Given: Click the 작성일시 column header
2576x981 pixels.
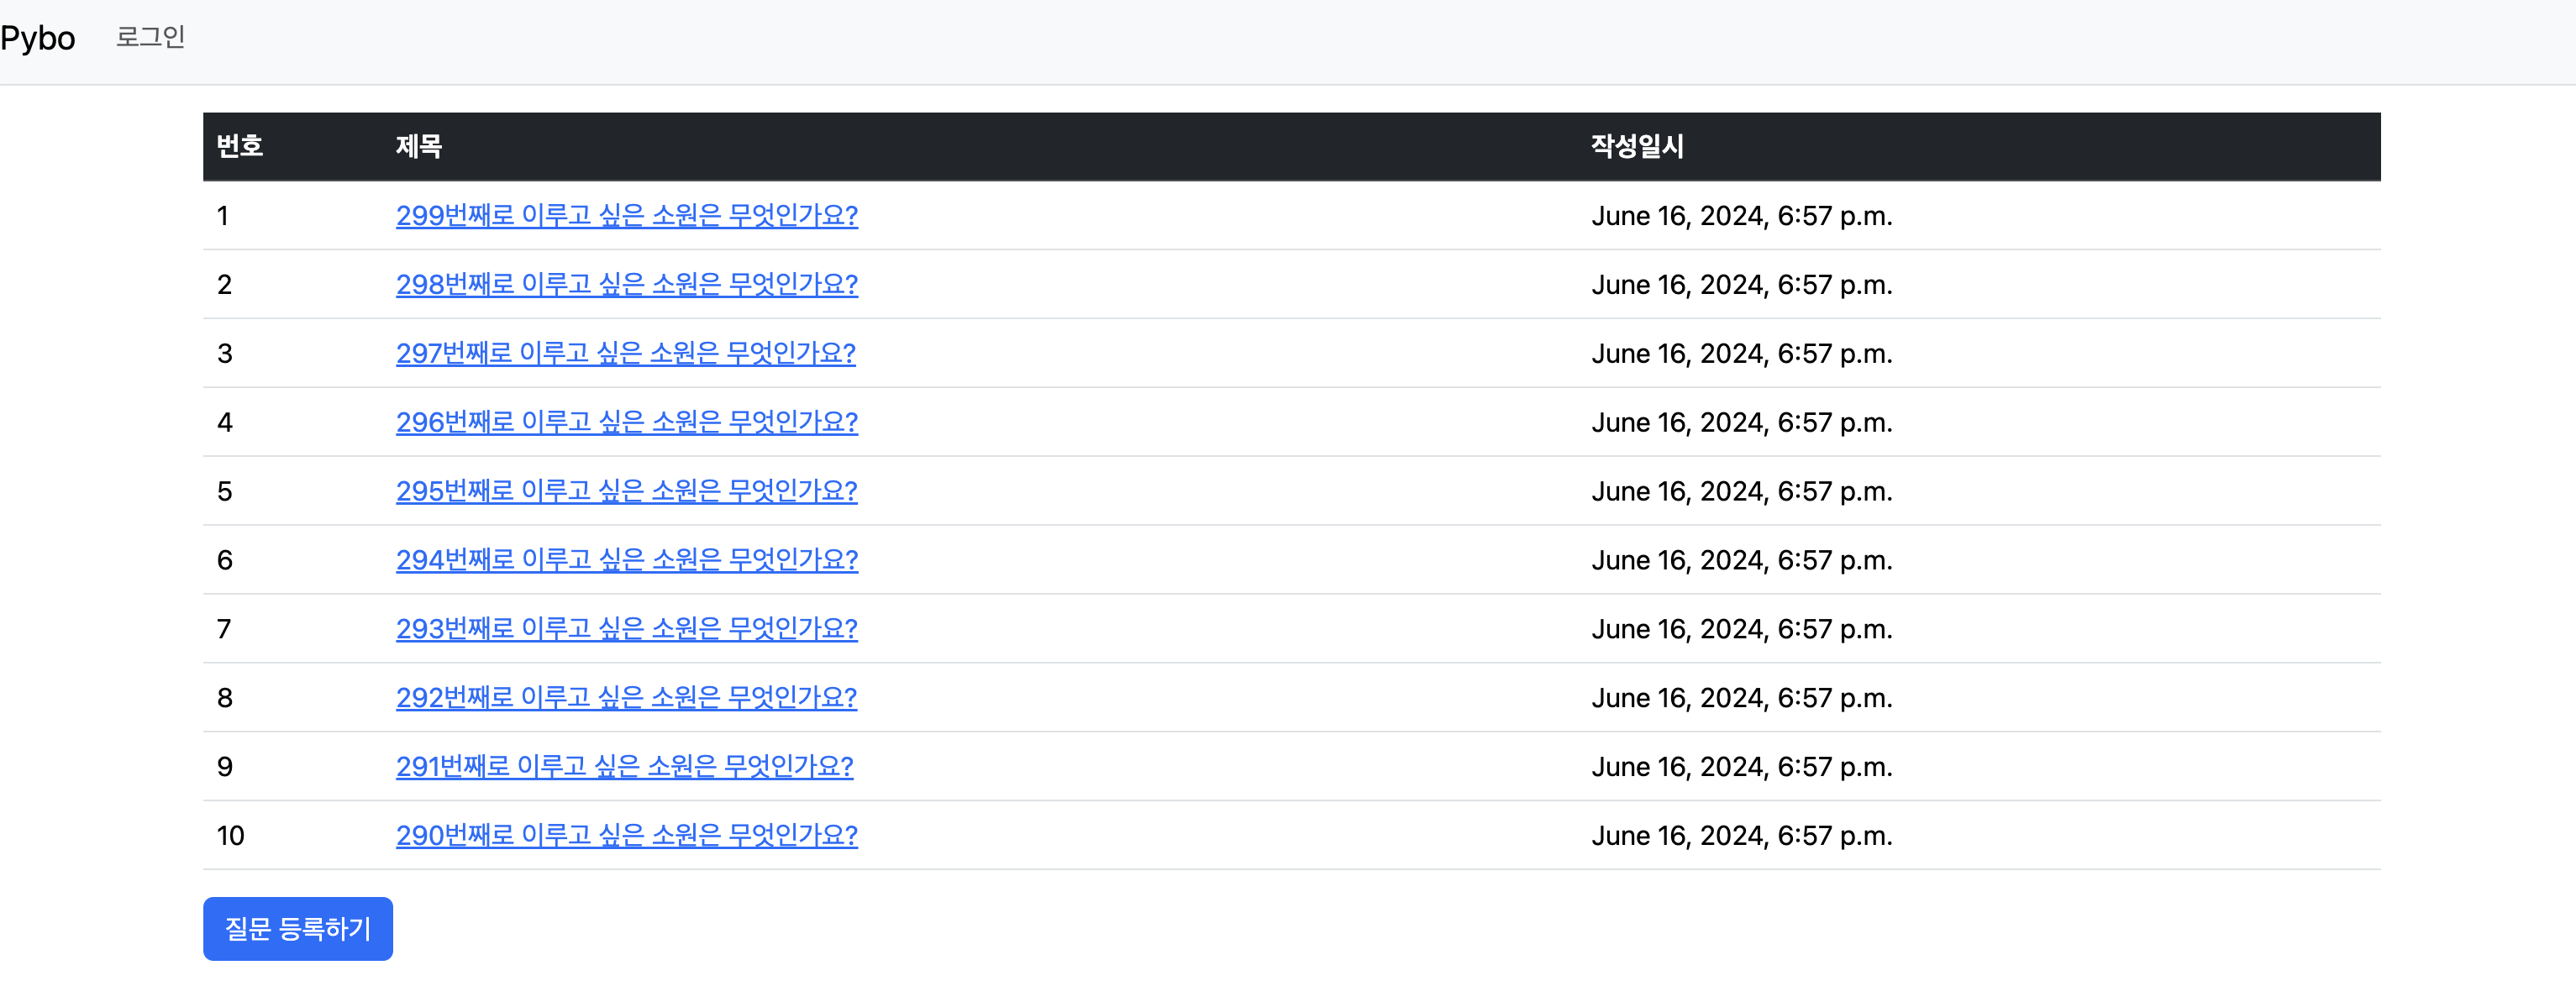Looking at the screenshot, I should pyautogui.click(x=1637, y=146).
